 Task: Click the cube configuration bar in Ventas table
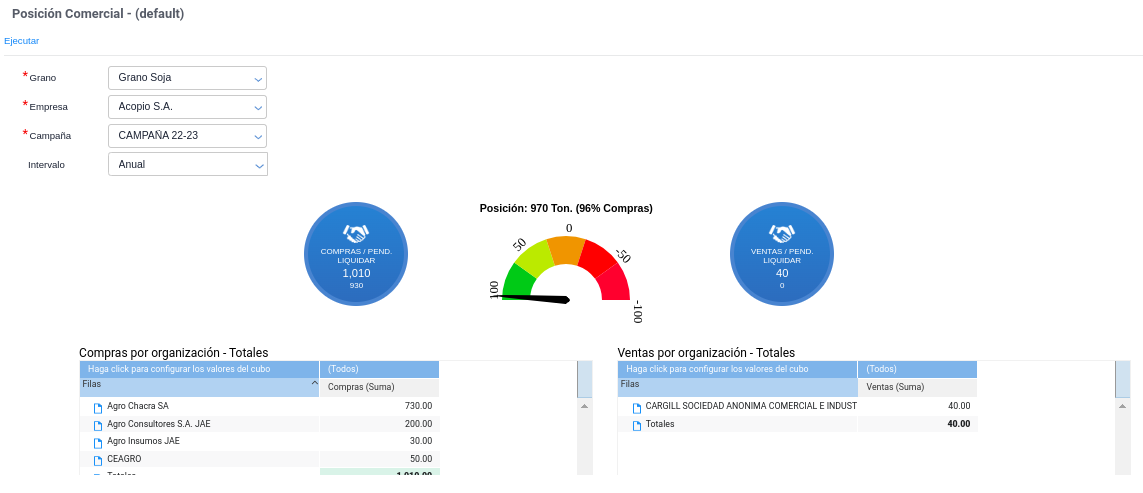point(738,369)
